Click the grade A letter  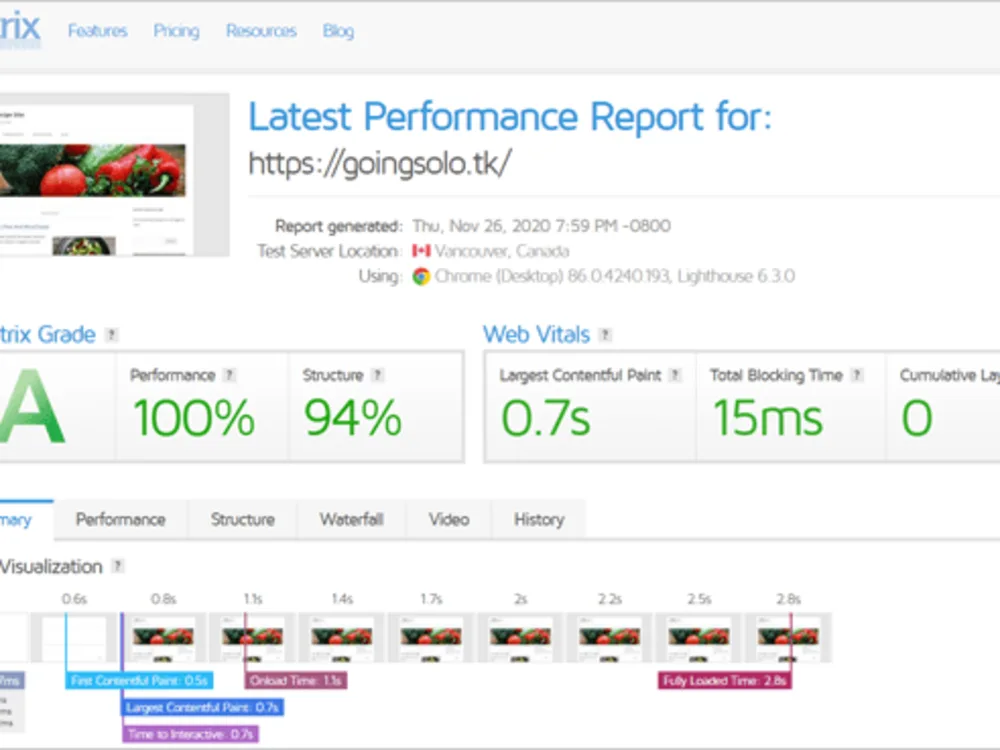[x=32, y=406]
